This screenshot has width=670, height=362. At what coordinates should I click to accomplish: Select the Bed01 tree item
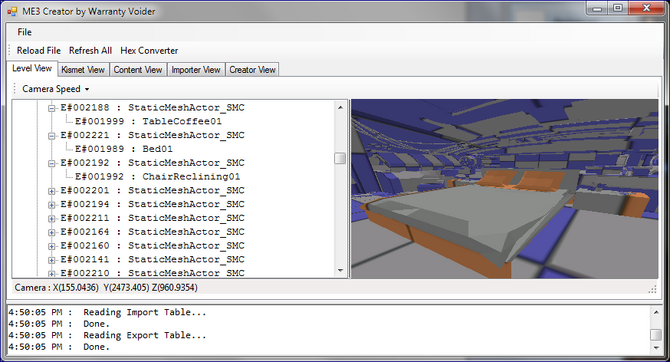124,149
